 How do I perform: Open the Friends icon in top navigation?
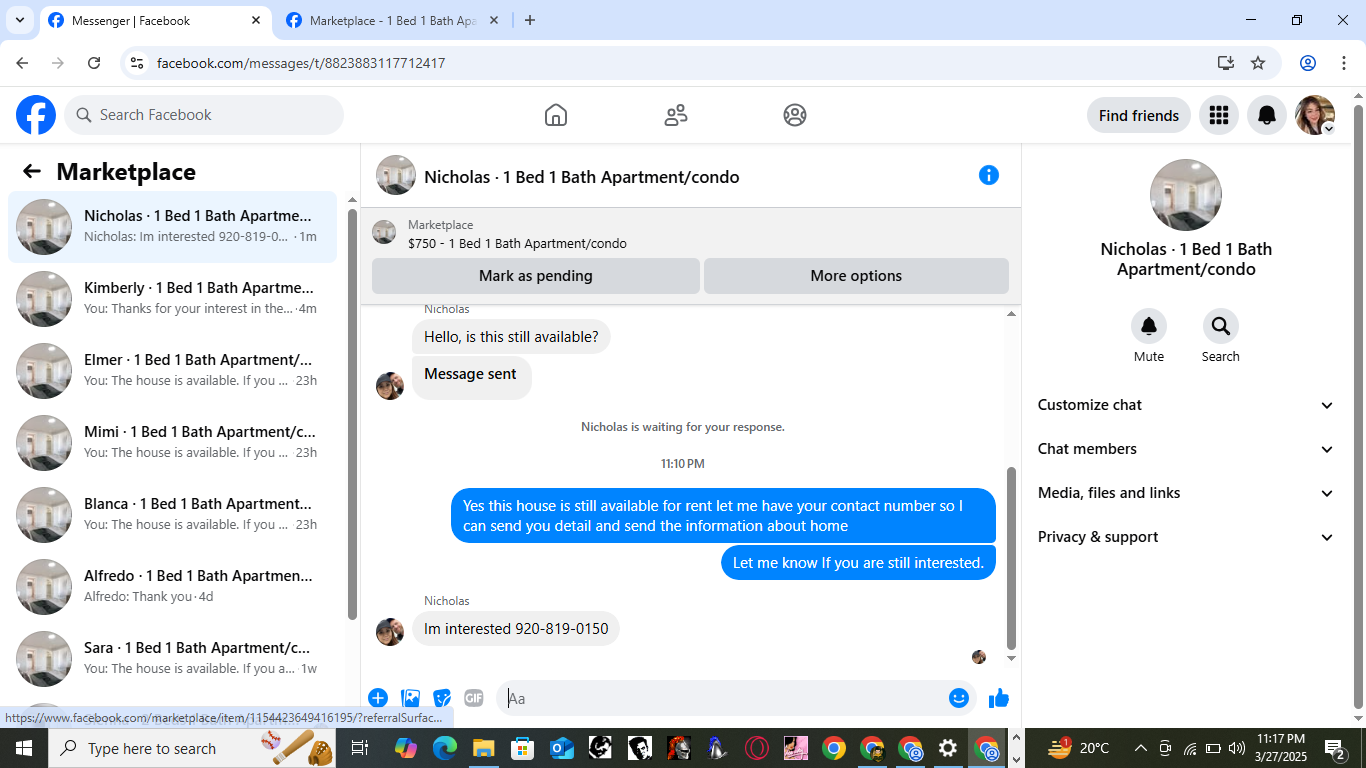coord(676,115)
